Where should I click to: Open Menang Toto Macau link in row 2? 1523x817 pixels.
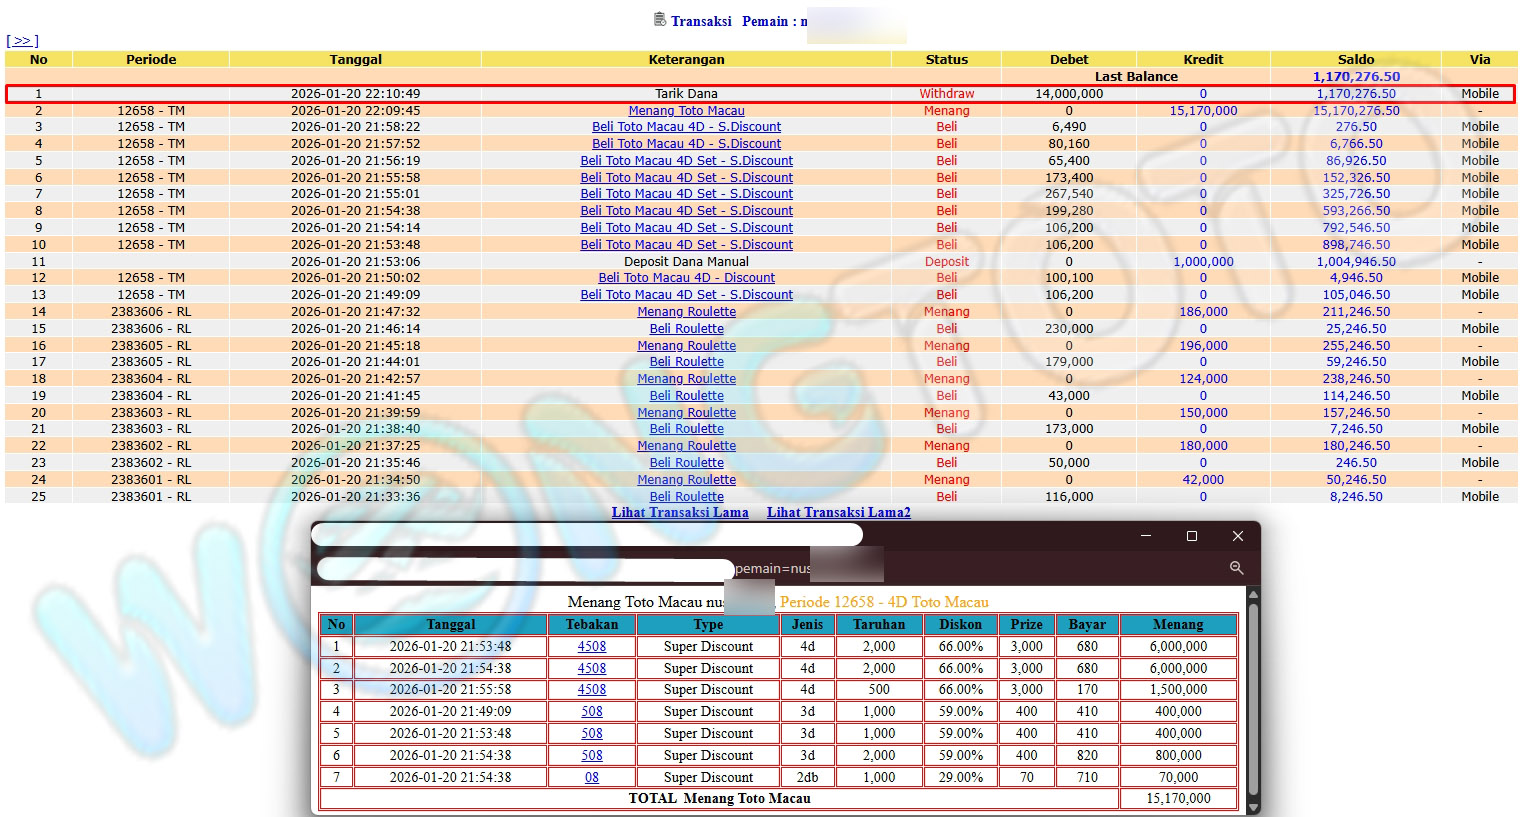[x=686, y=111]
